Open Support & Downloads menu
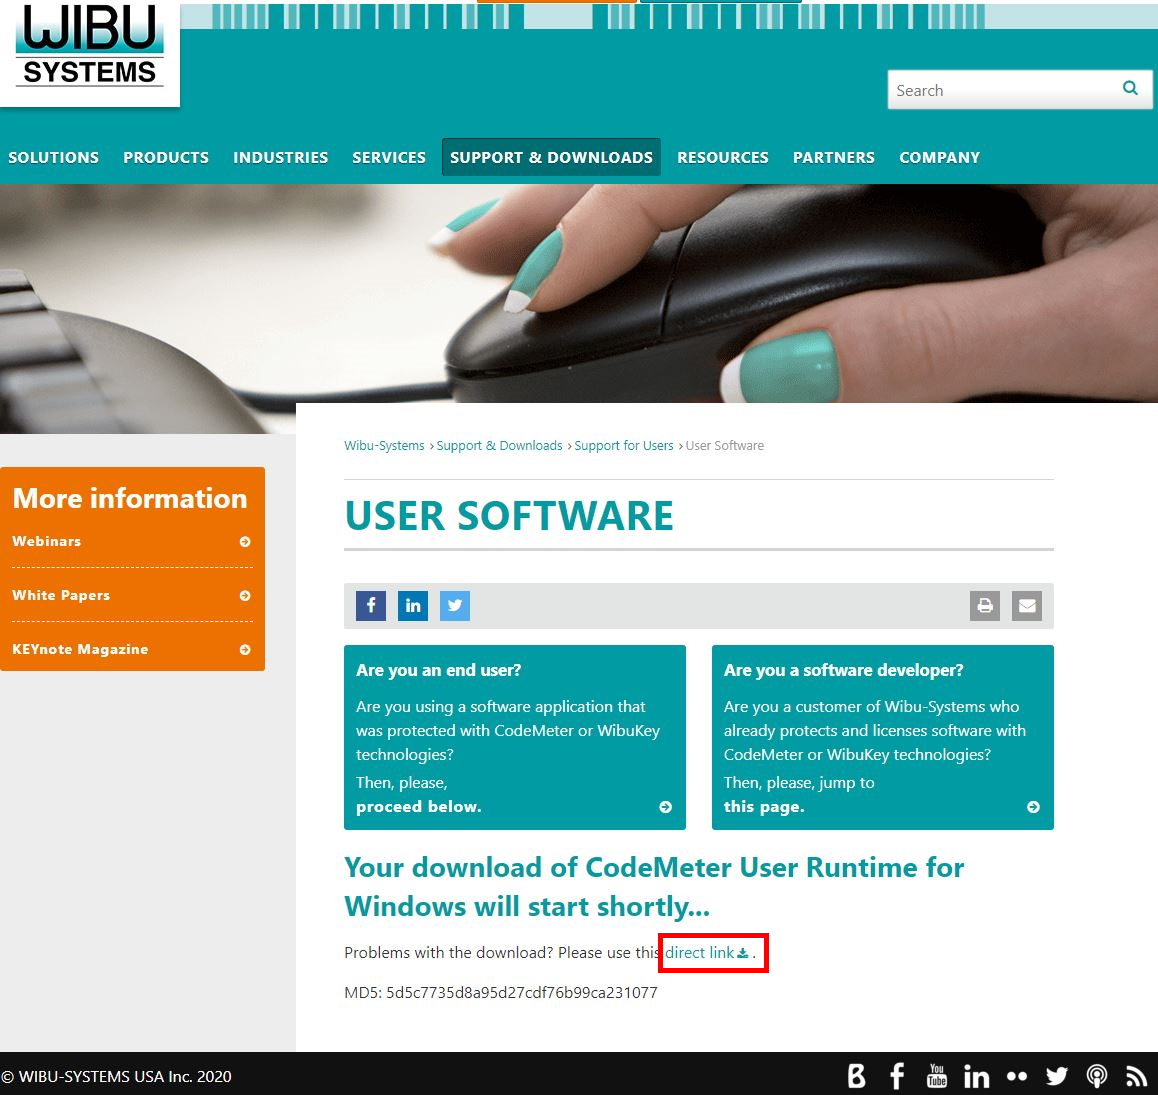Screen dimensions: 1158x1095 coord(551,157)
